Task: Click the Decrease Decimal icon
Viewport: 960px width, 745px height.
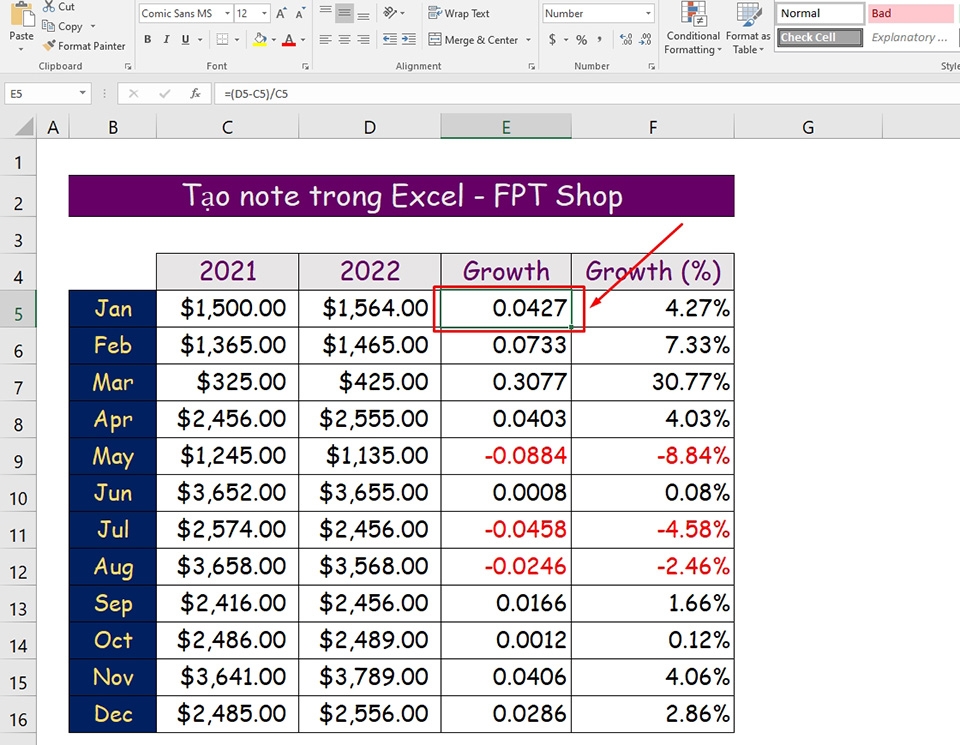Action: [x=645, y=40]
